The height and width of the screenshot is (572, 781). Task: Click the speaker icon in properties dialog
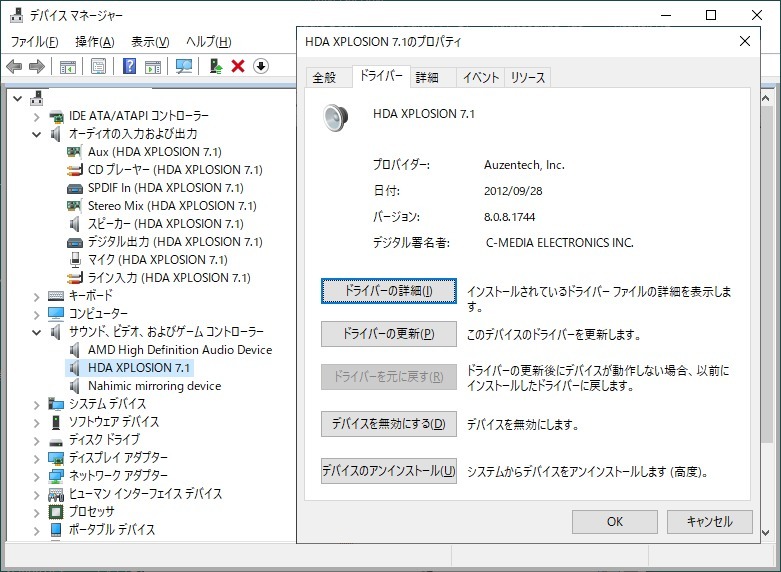336,118
